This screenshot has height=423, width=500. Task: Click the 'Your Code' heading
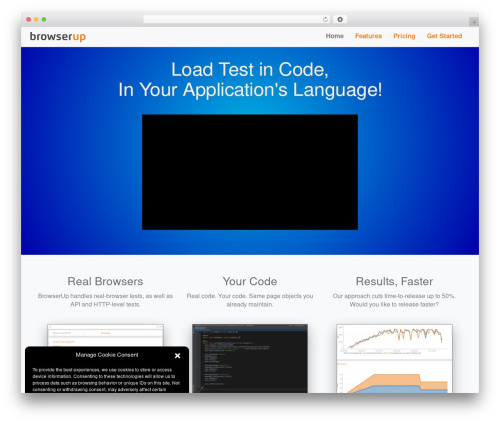click(x=250, y=281)
